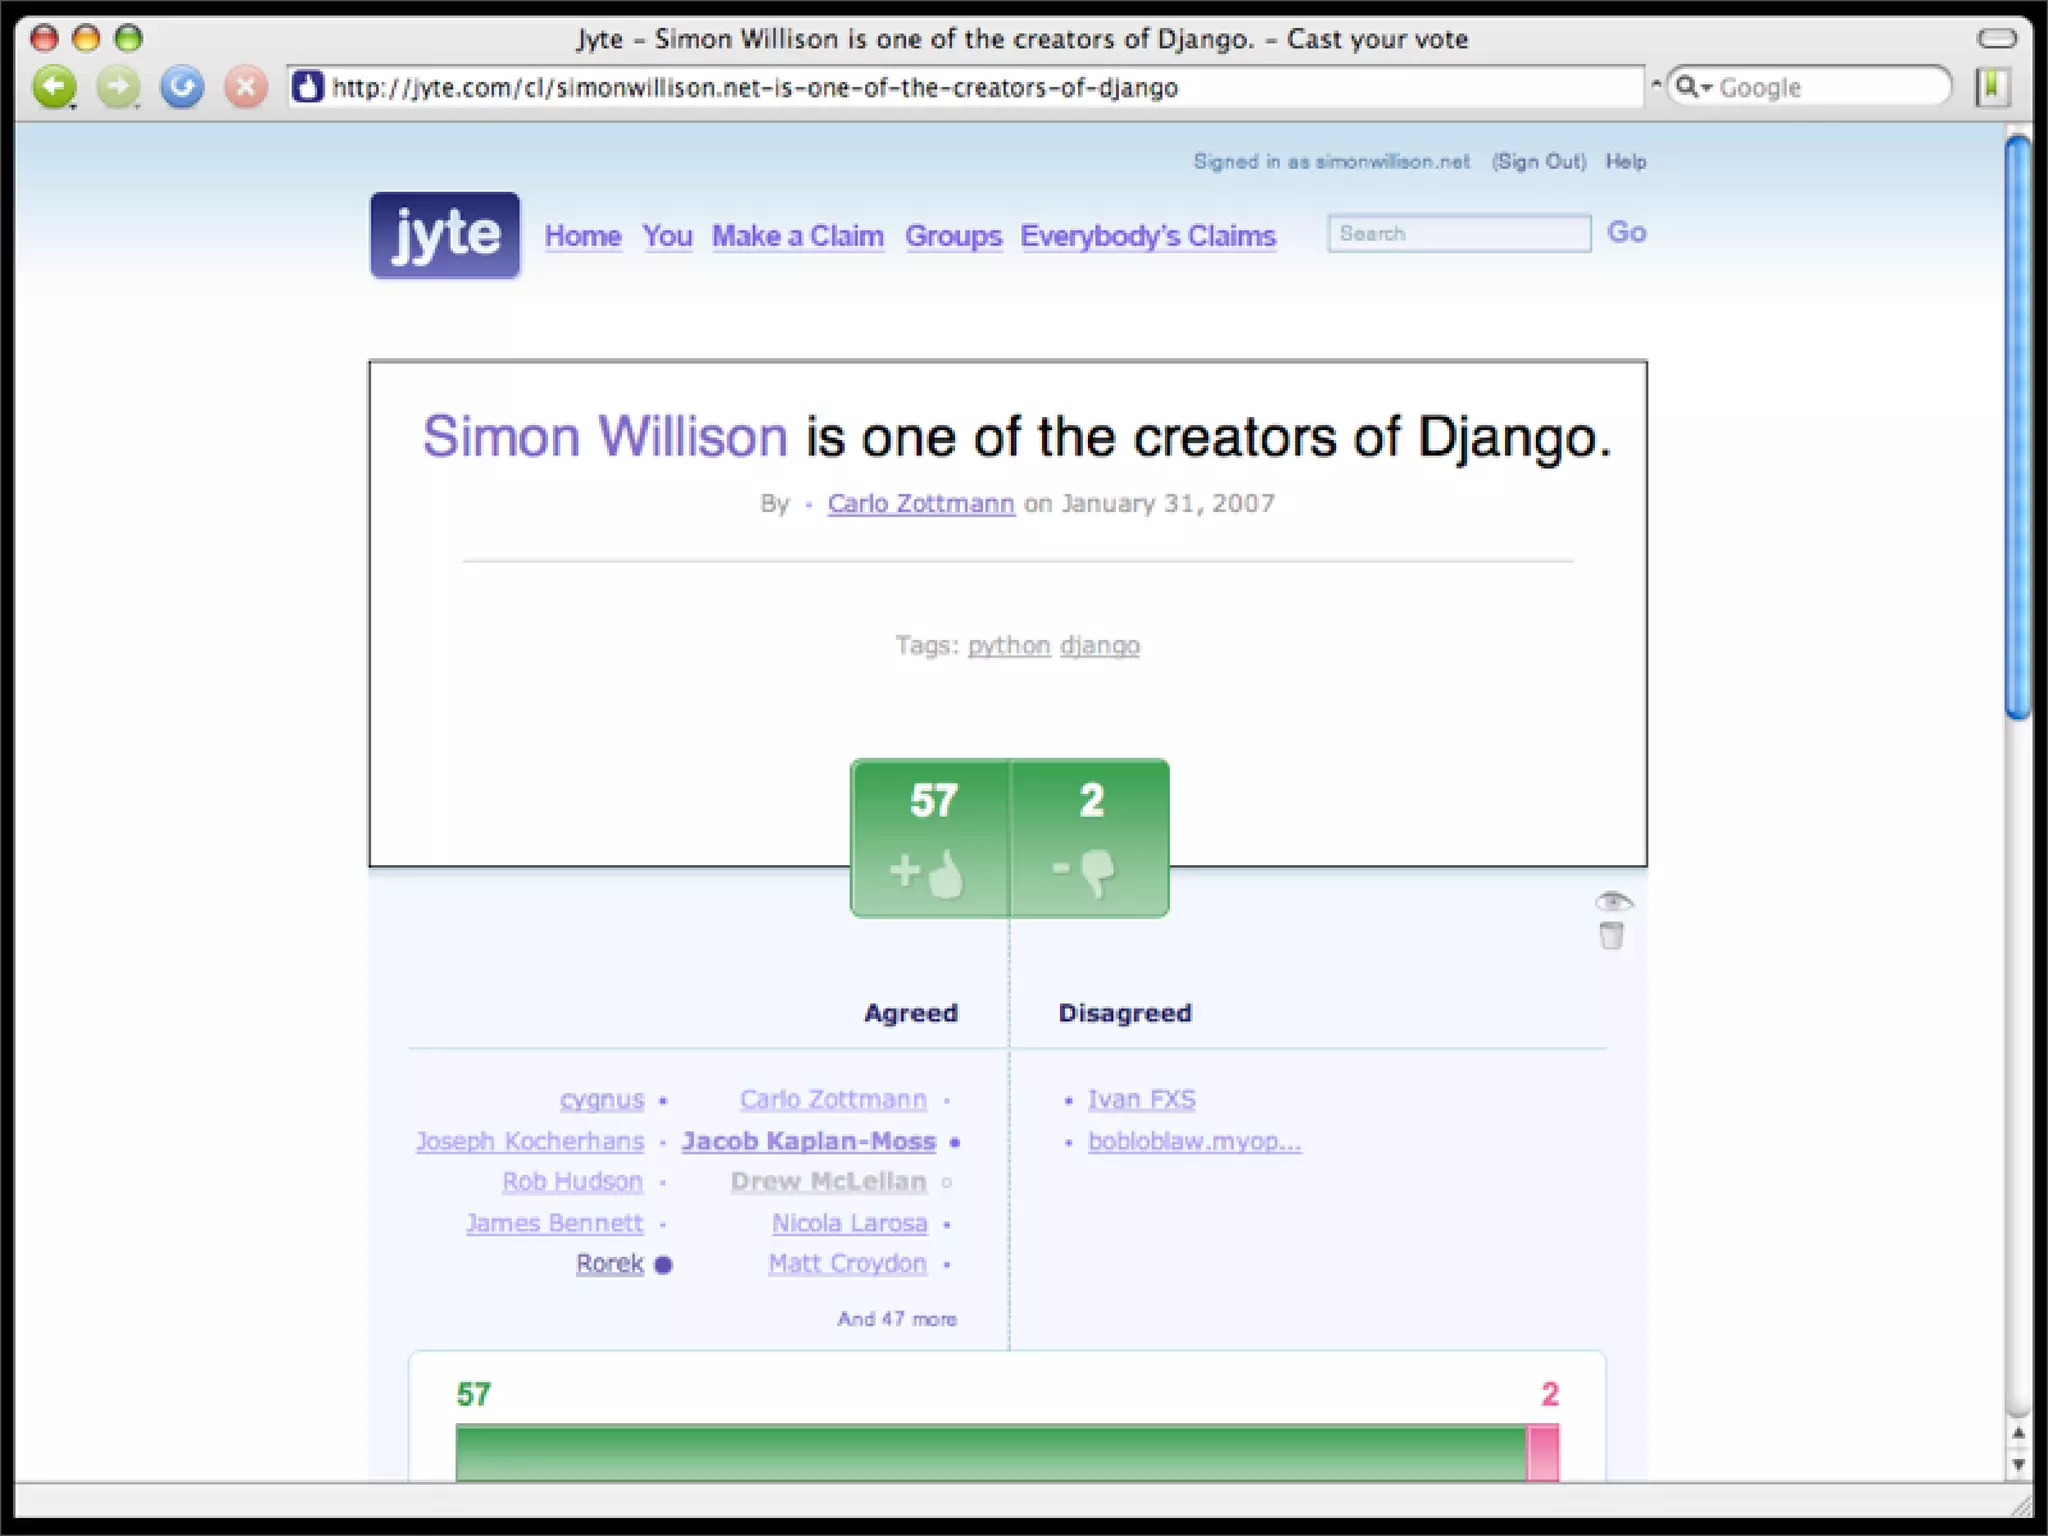The height and width of the screenshot is (1536, 2048).
Task: Click the site favicon in the address bar
Action: (x=308, y=87)
